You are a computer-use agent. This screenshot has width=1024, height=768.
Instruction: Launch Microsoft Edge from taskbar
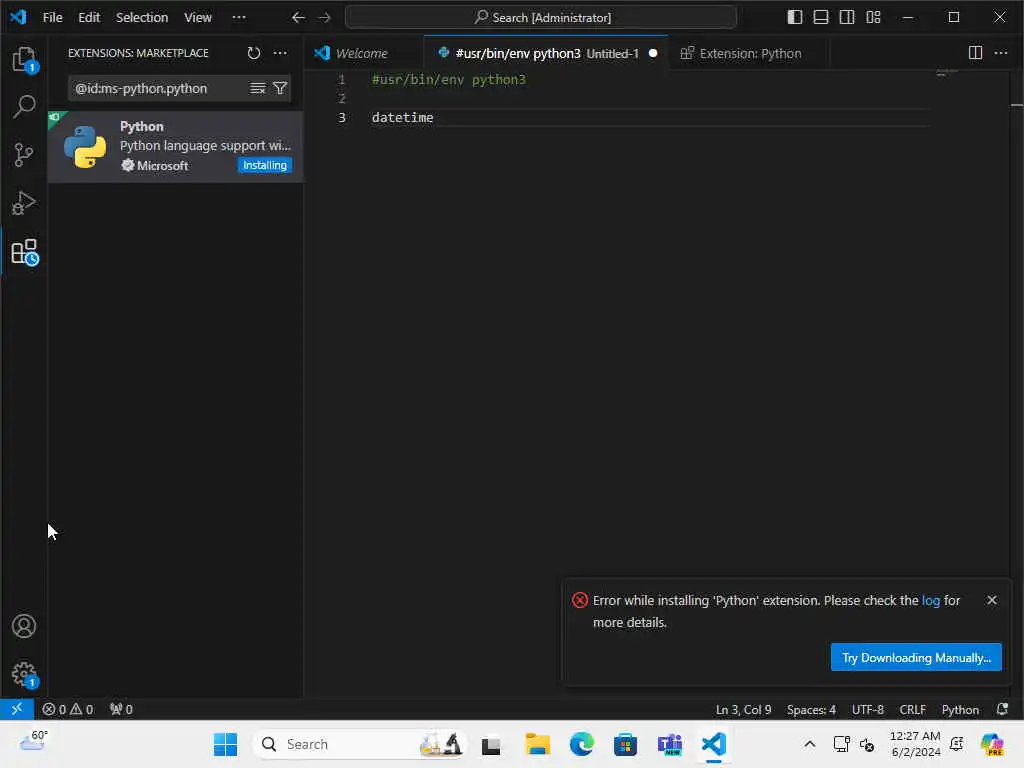point(582,744)
